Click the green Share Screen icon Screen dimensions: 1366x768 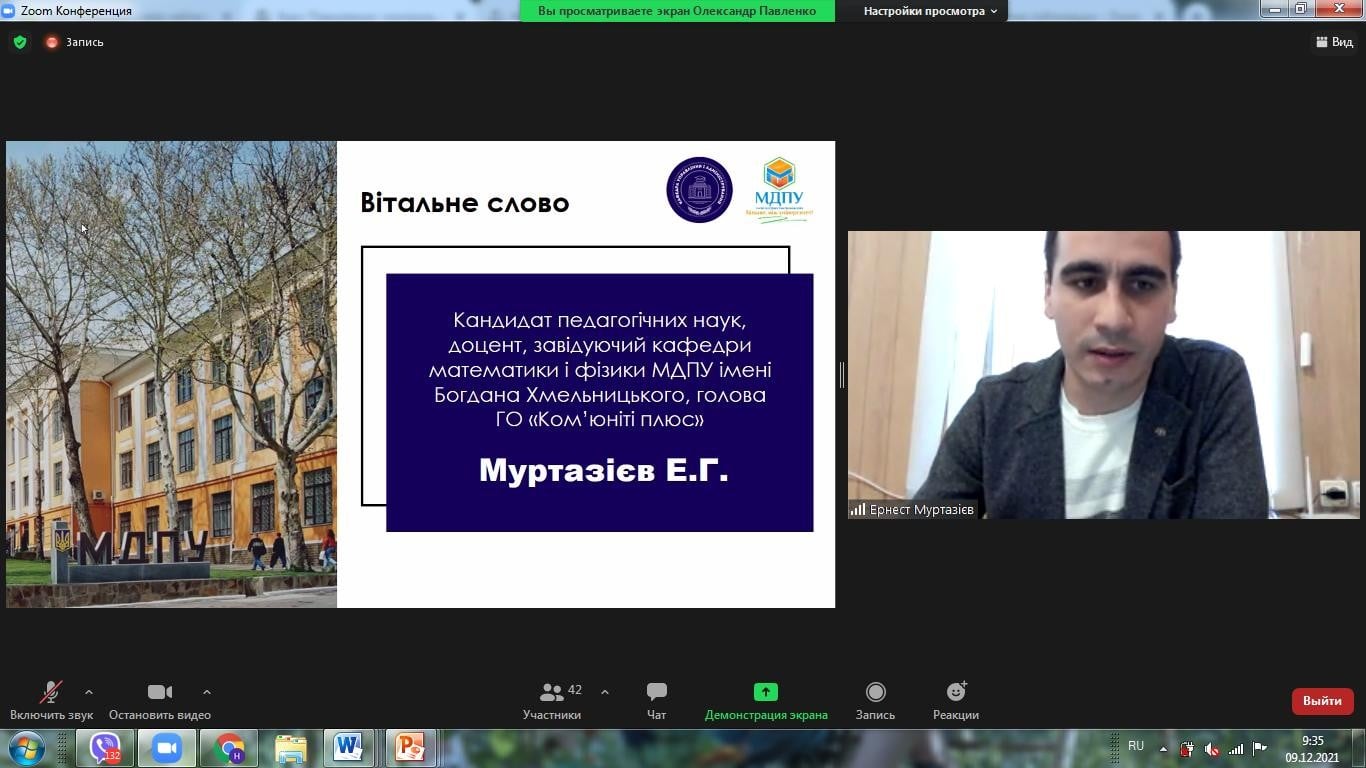pyautogui.click(x=765, y=692)
